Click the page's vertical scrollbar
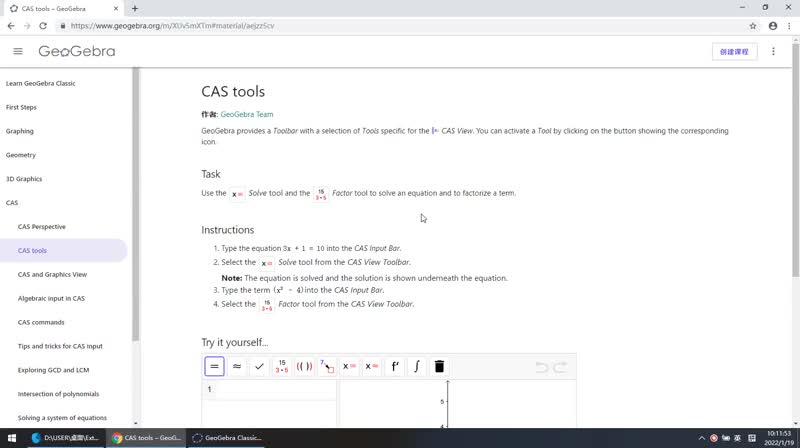The height and width of the screenshot is (448, 800). tap(795, 161)
